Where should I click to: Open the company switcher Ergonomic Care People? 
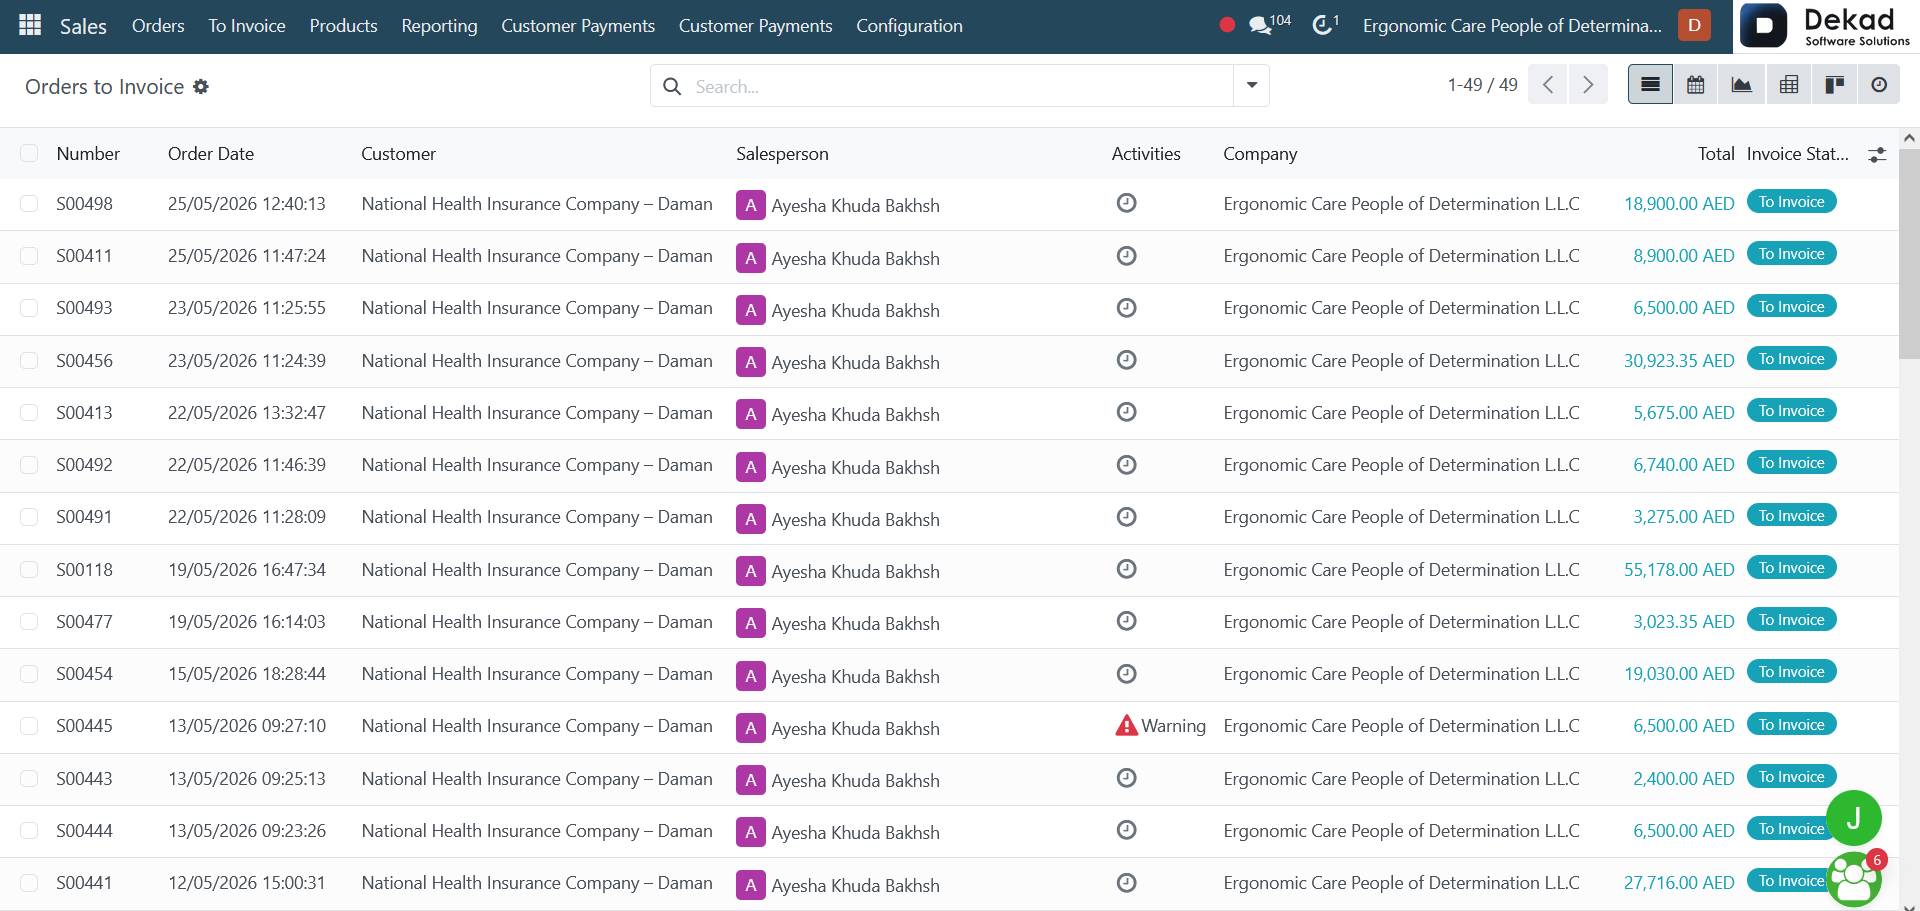(1512, 26)
